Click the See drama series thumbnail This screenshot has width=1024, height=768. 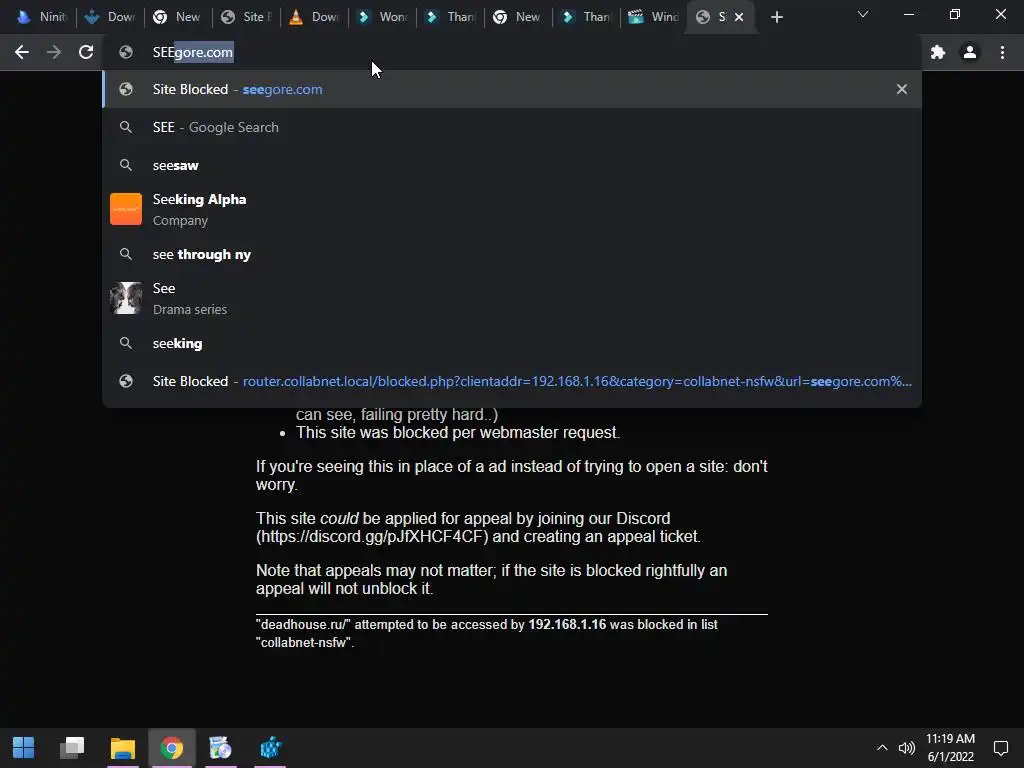pyautogui.click(x=126, y=298)
